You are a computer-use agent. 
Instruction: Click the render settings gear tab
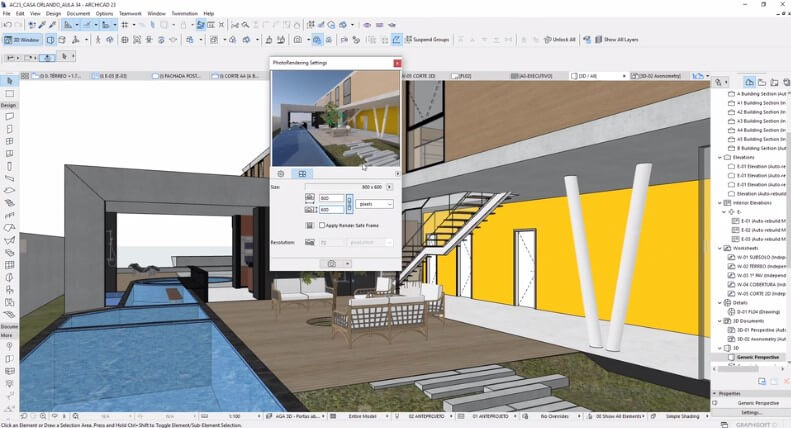pyautogui.click(x=281, y=174)
